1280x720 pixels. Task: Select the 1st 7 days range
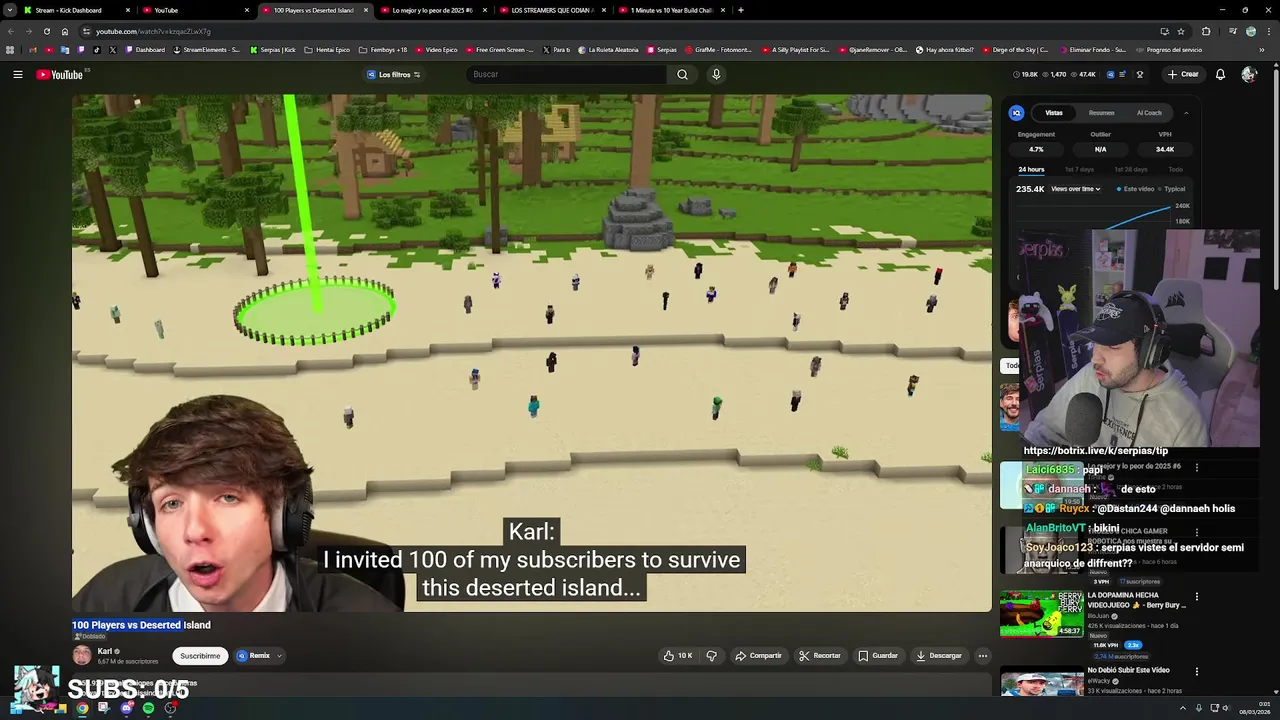(x=1079, y=169)
